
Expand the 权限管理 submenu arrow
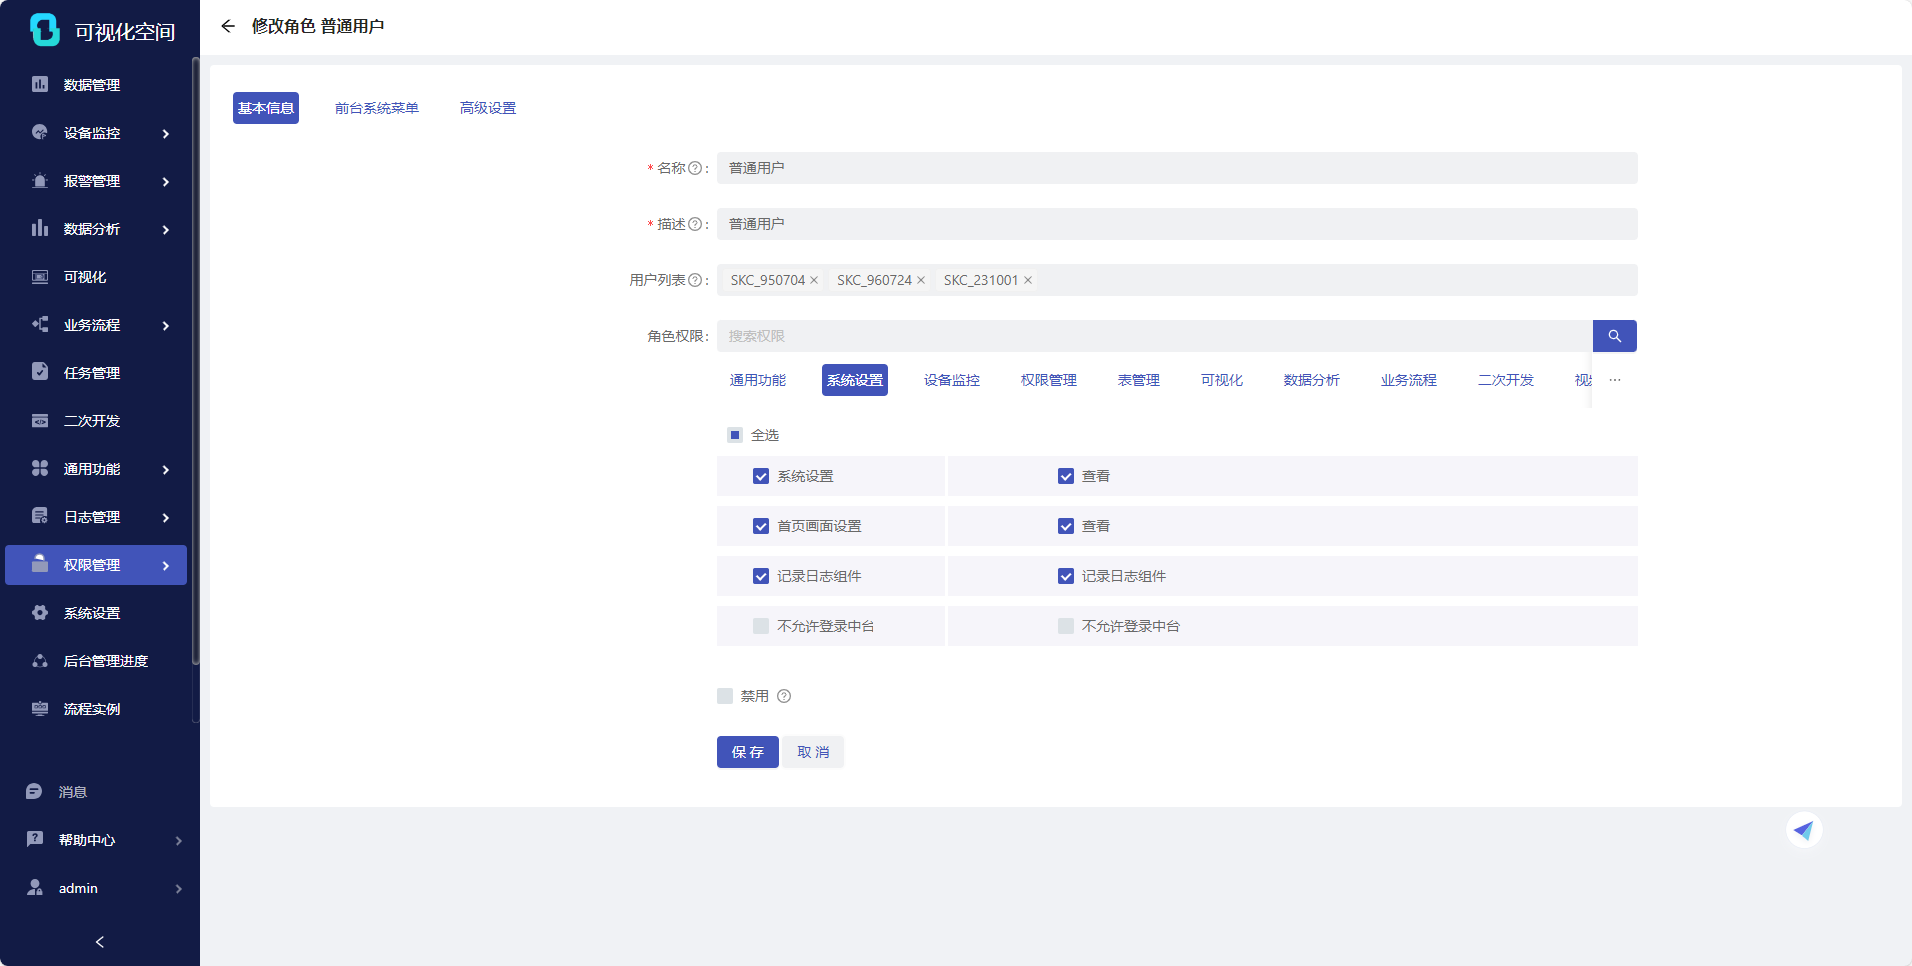point(166,565)
